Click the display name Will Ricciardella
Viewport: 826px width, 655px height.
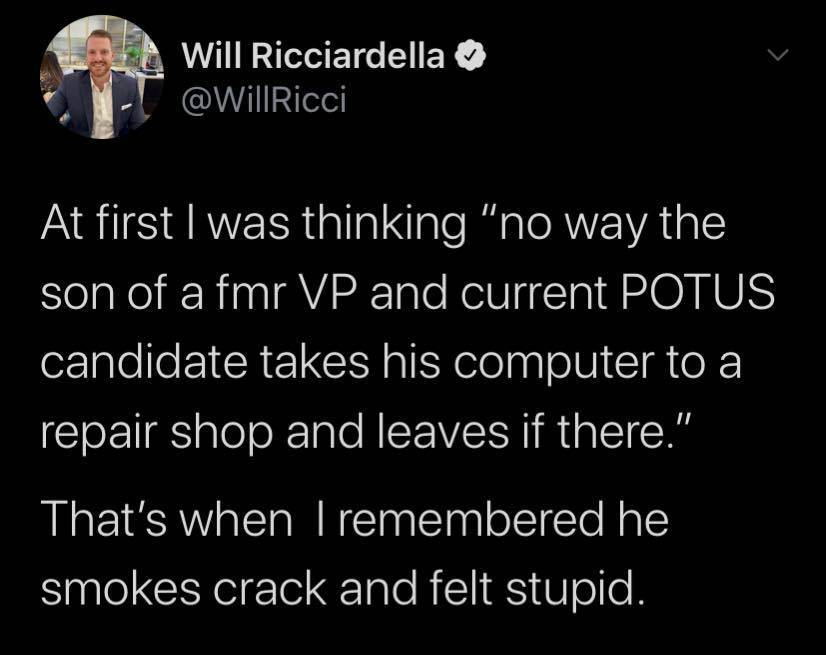coord(313,57)
